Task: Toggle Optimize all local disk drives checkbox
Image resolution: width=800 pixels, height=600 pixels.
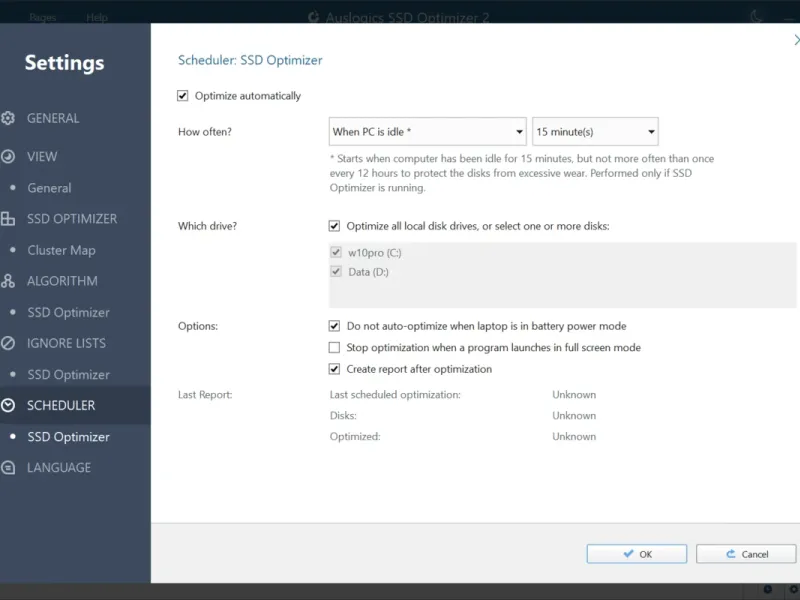Action: 334,226
